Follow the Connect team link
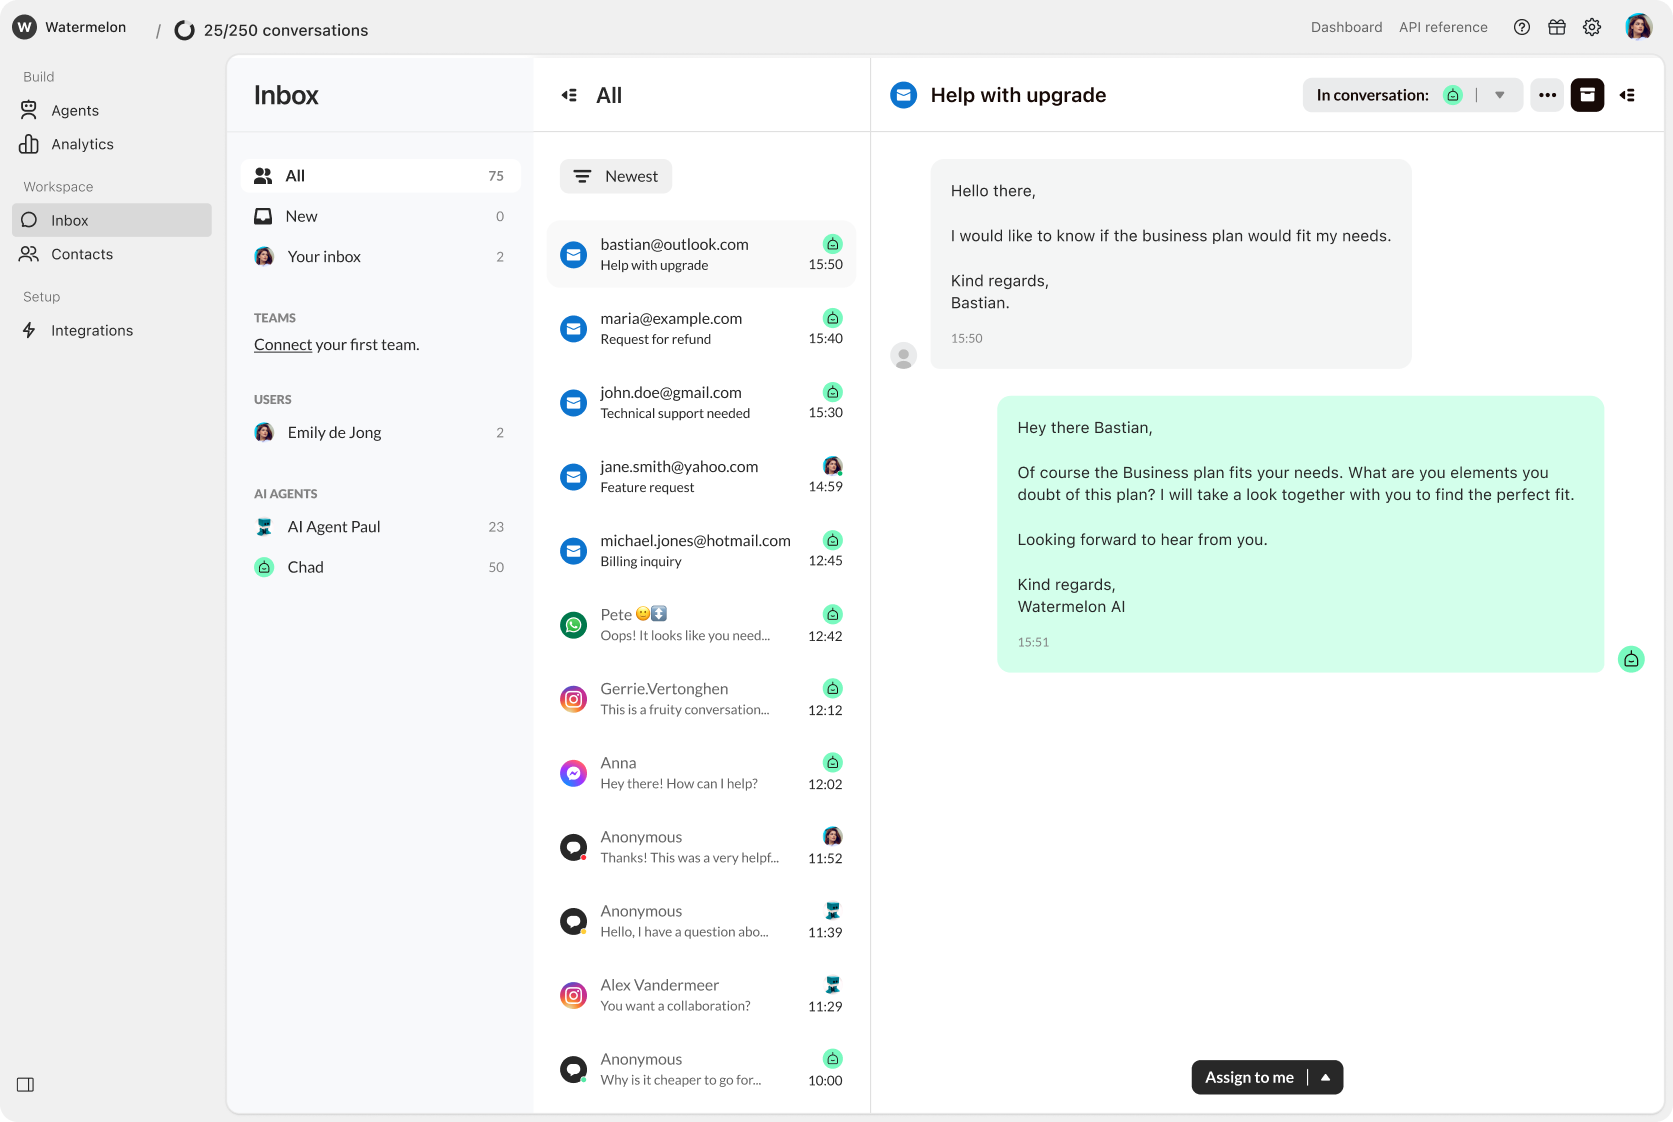This screenshot has height=1122, width=1673. click(283, 345)
